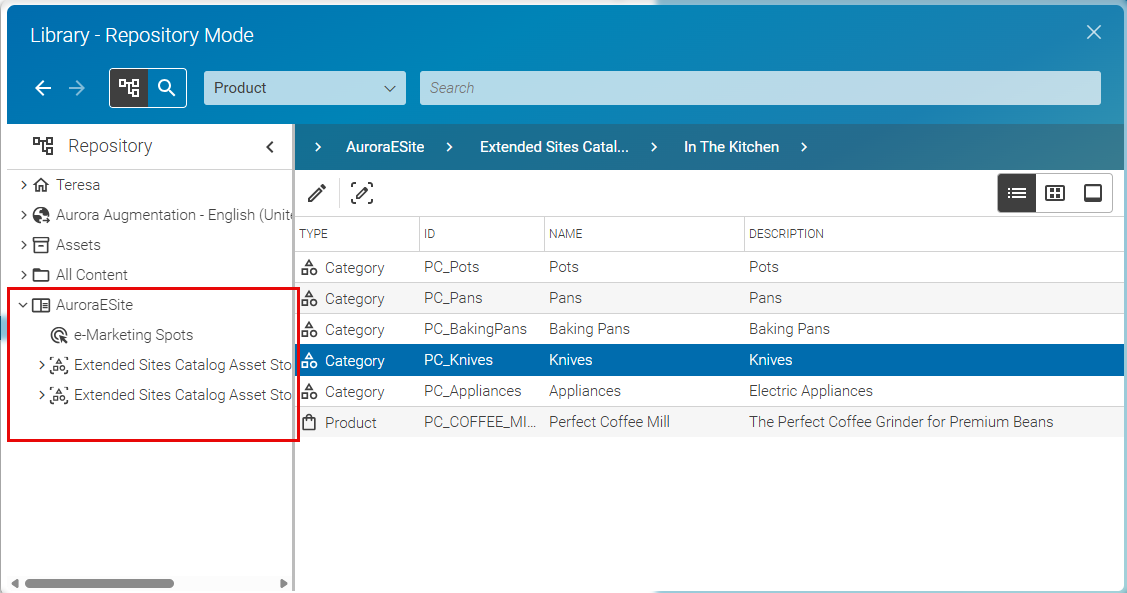Screen dimensions: 1127x593
Task: Select the Edit pencil icon in toolbar
Action: (316, 192)
